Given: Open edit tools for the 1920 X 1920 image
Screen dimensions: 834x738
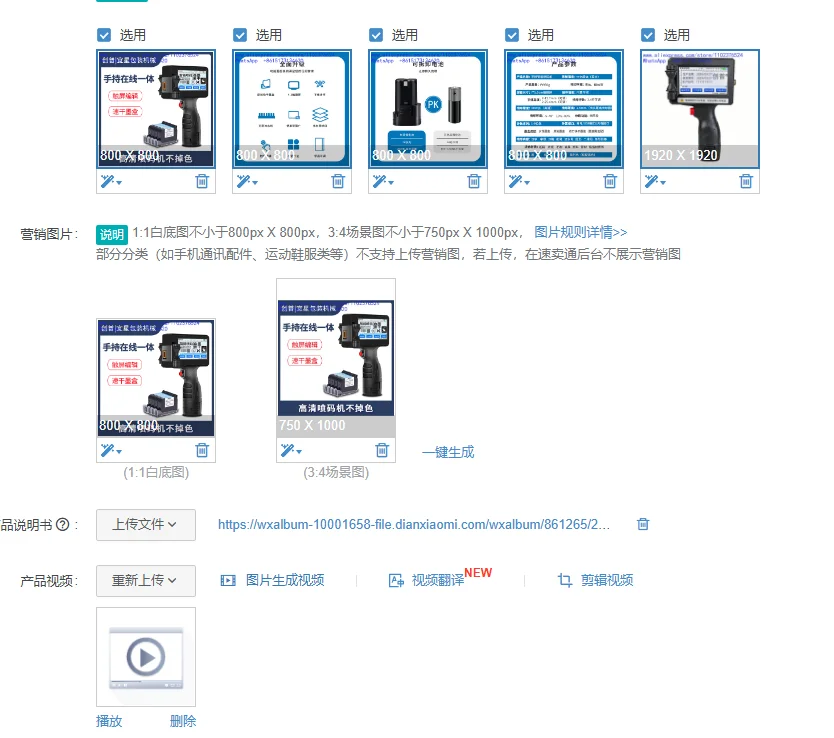Looking at the screenshot, I should pyautogui.click(x=655, y=182).
